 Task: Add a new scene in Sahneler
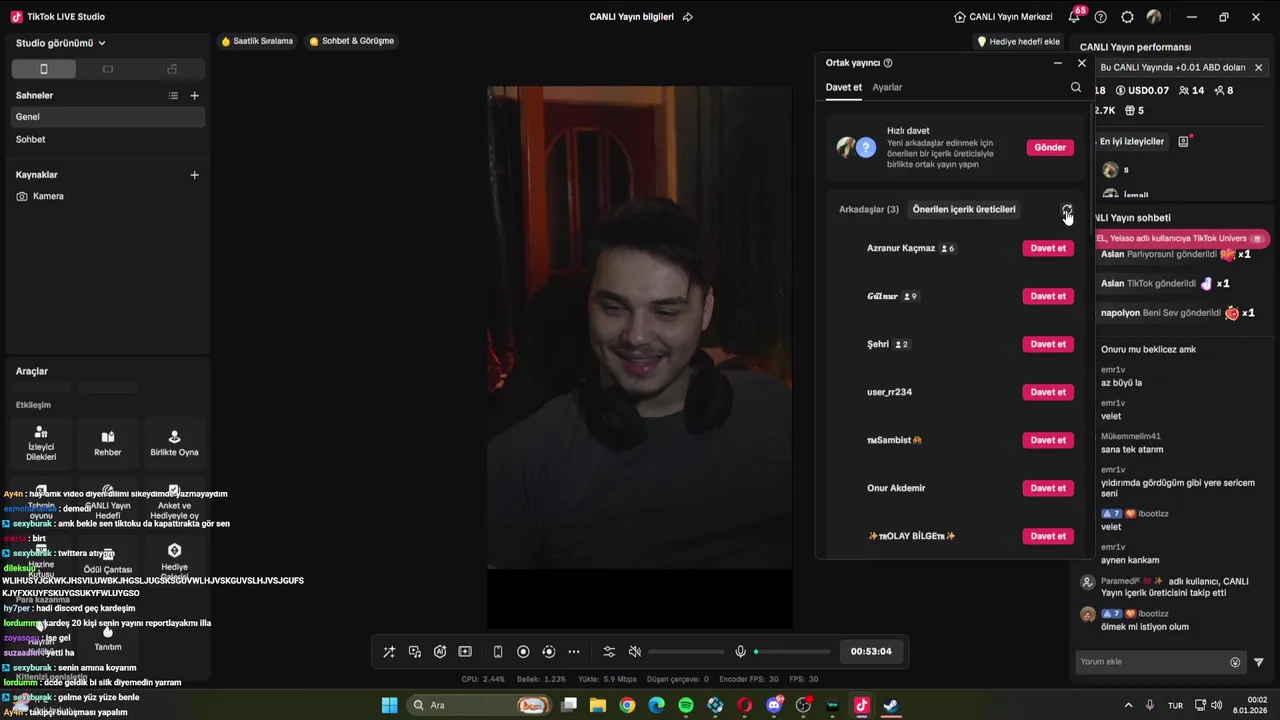[195, 96]
